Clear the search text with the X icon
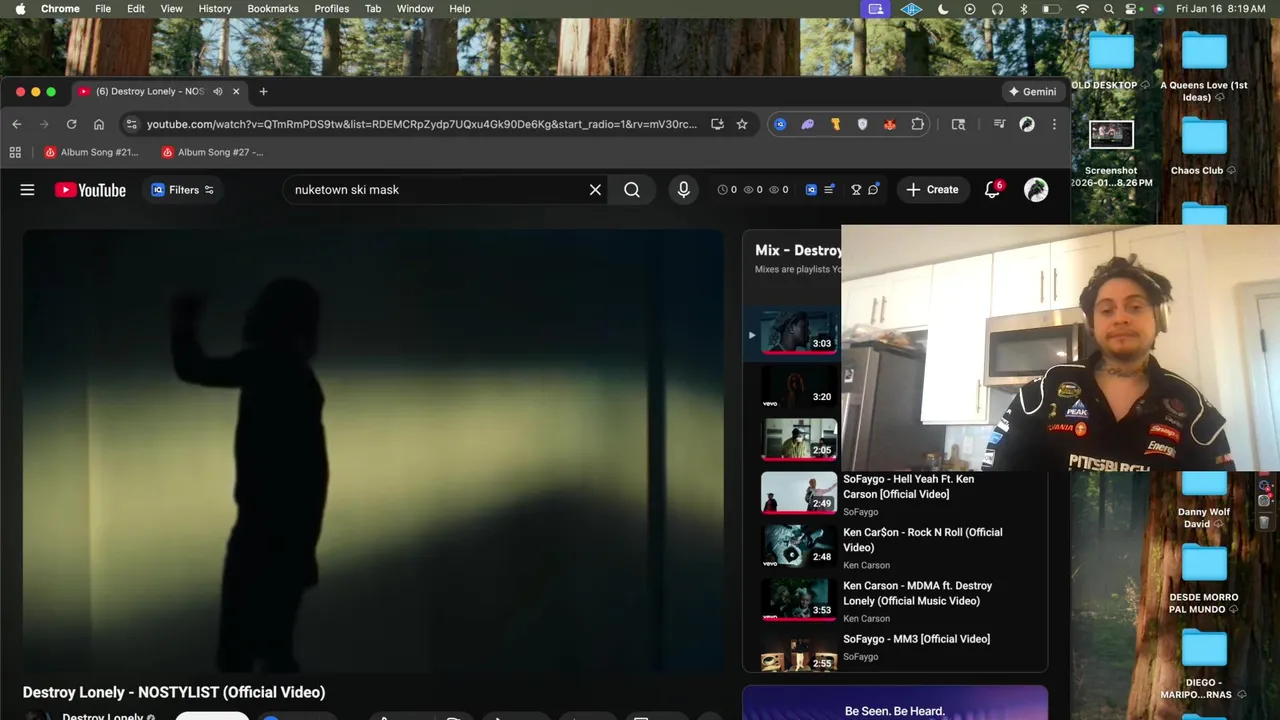Screen dimensions: 1280x720 coord(595,190)
